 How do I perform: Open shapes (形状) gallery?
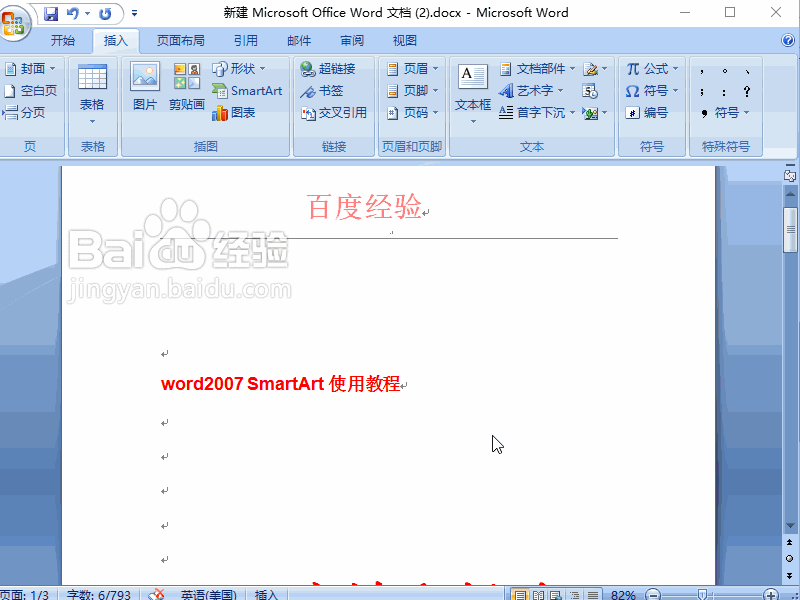(x=239, y=68)
